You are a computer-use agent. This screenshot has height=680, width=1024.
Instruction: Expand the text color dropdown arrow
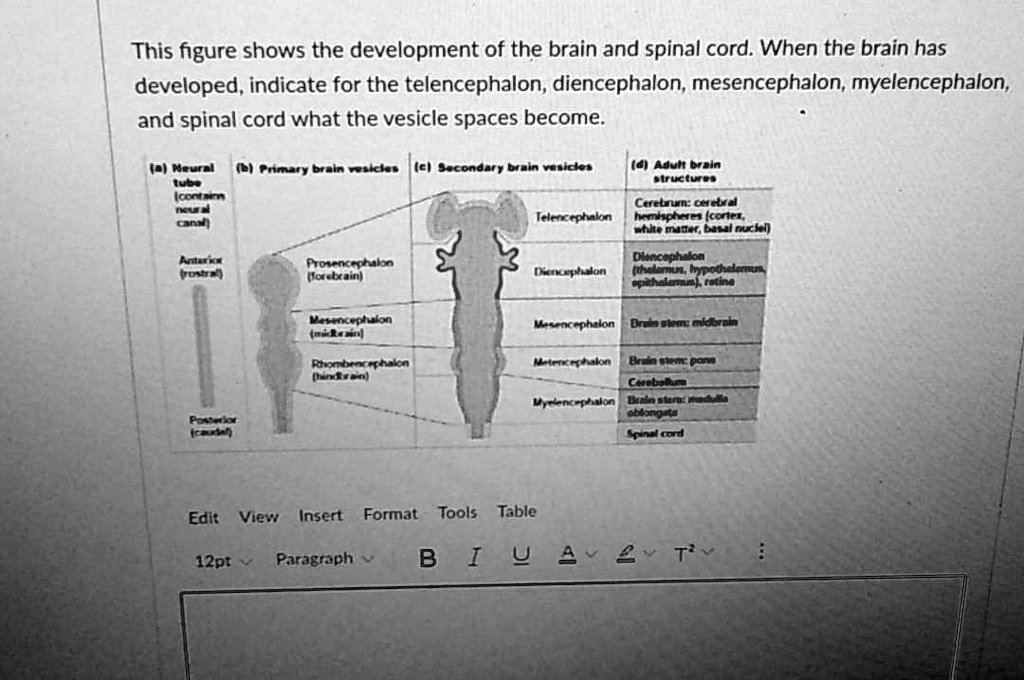pyautogui.click(x=591, y=554)
